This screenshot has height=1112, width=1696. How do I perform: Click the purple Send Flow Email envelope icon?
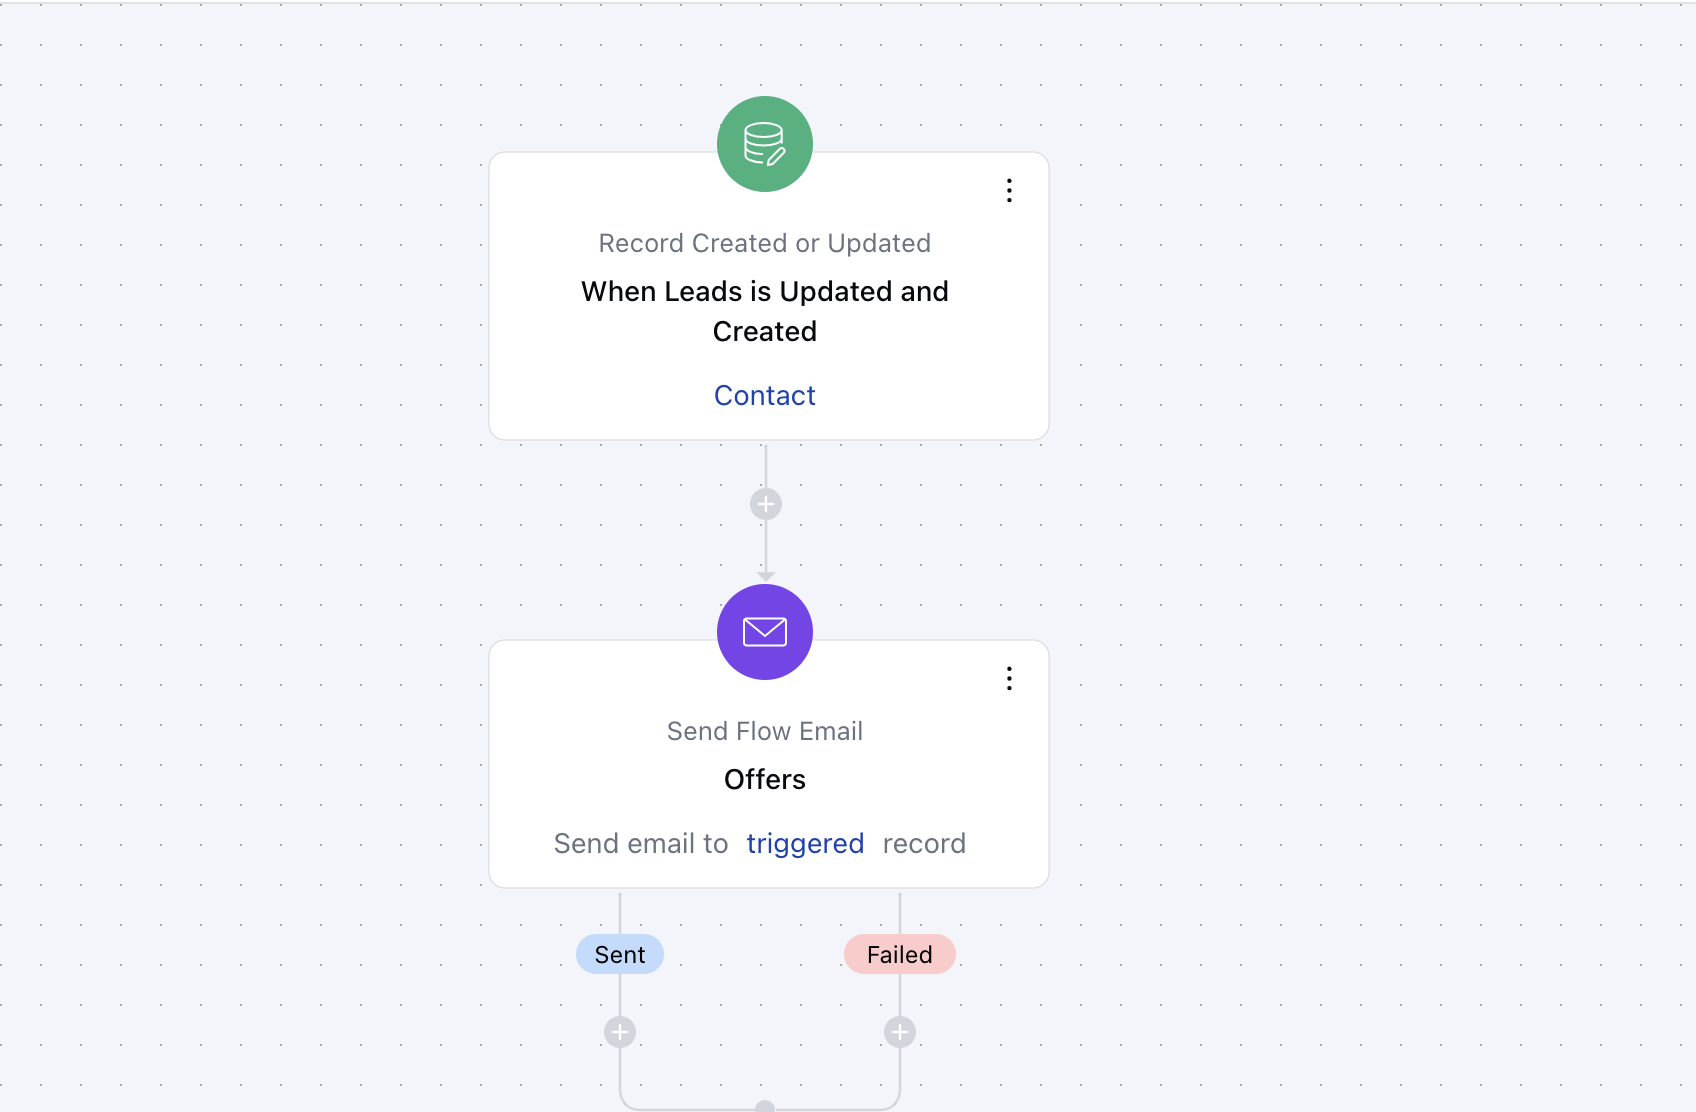(765, 632)
